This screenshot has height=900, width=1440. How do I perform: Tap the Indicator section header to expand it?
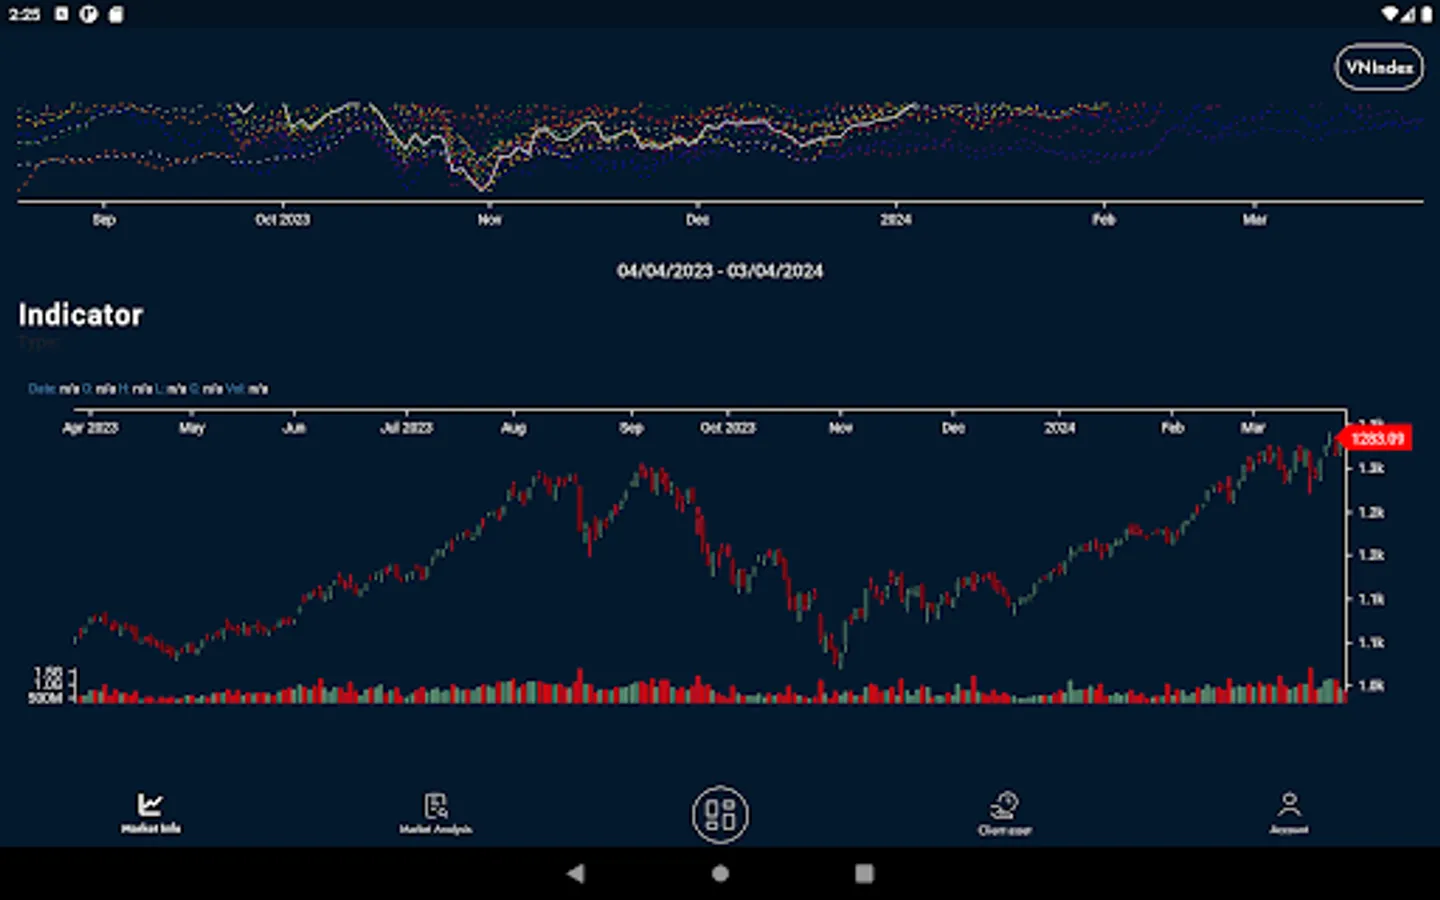pyautogui.click(x=80, y=315)
